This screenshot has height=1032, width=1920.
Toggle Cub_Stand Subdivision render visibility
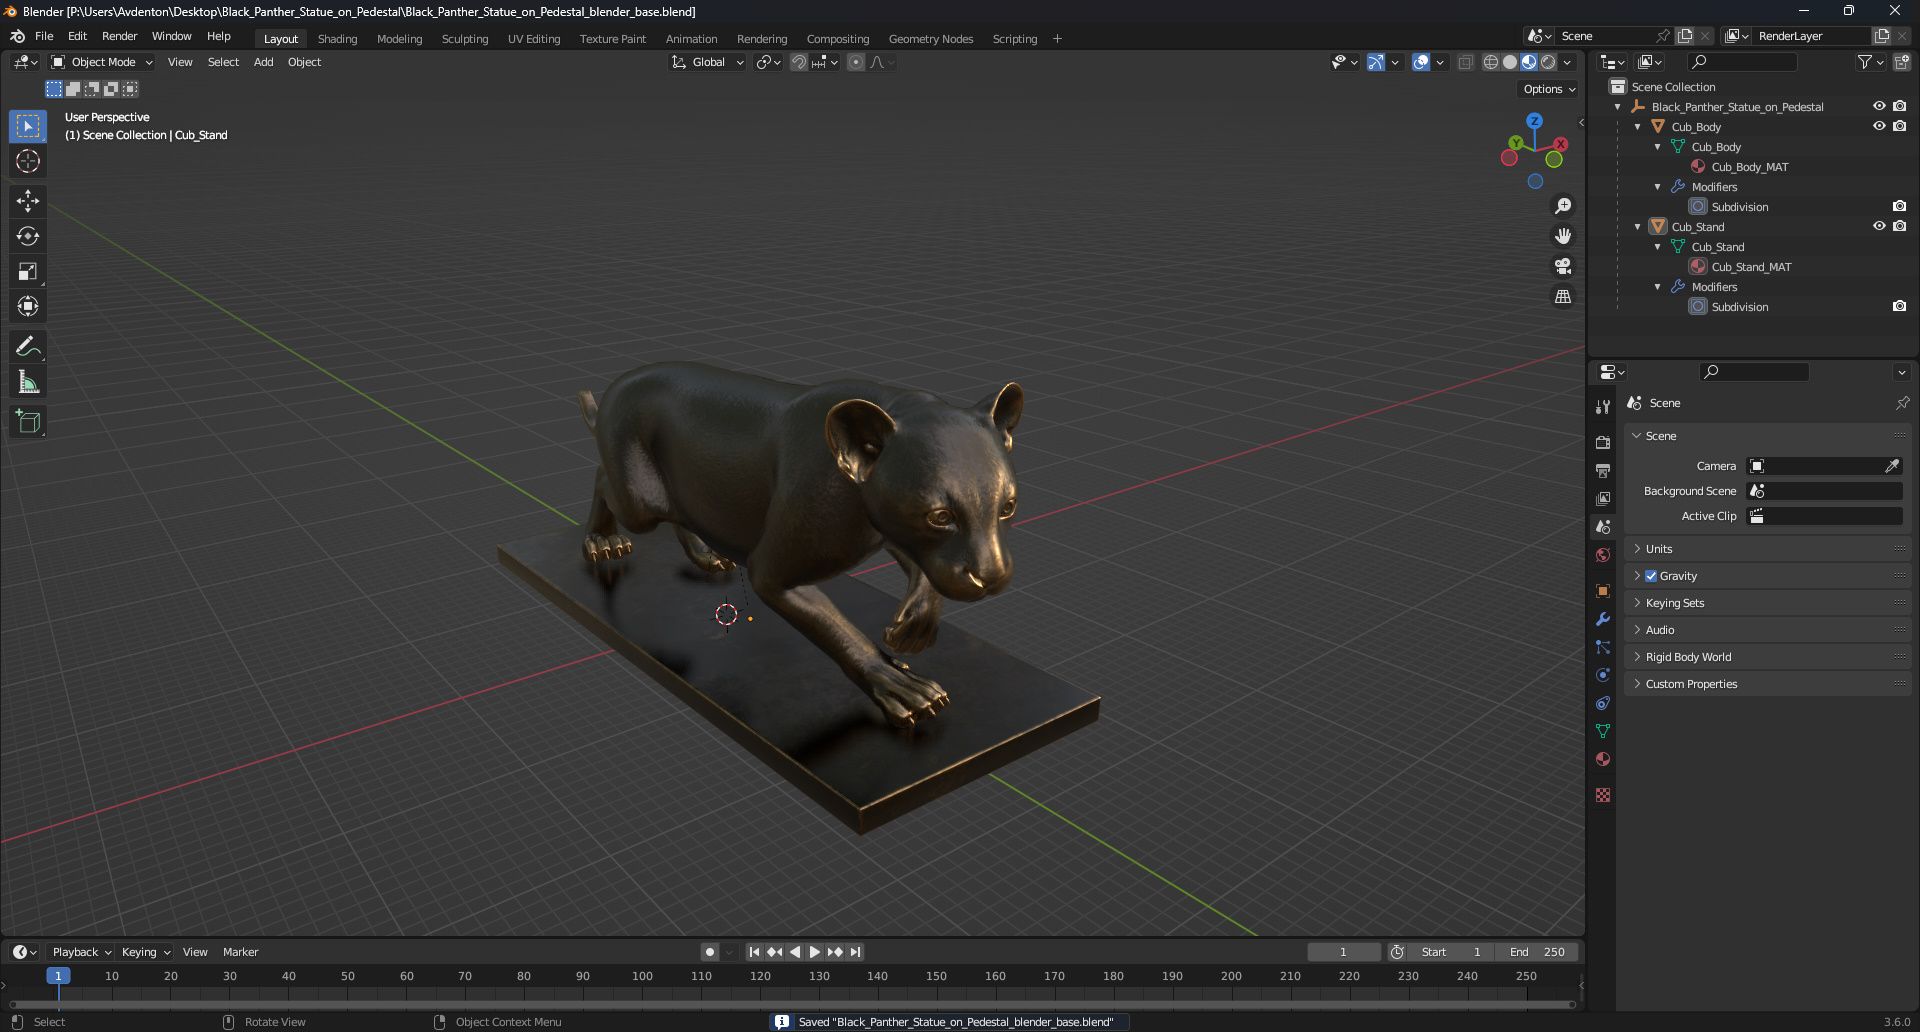click(1899, 306)
